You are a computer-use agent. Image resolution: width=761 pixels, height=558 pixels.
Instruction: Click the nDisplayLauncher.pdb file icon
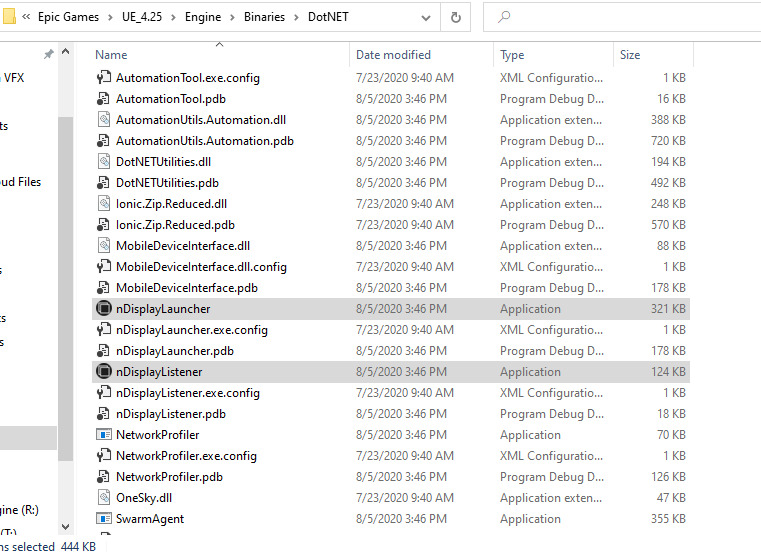pos(103,351)
